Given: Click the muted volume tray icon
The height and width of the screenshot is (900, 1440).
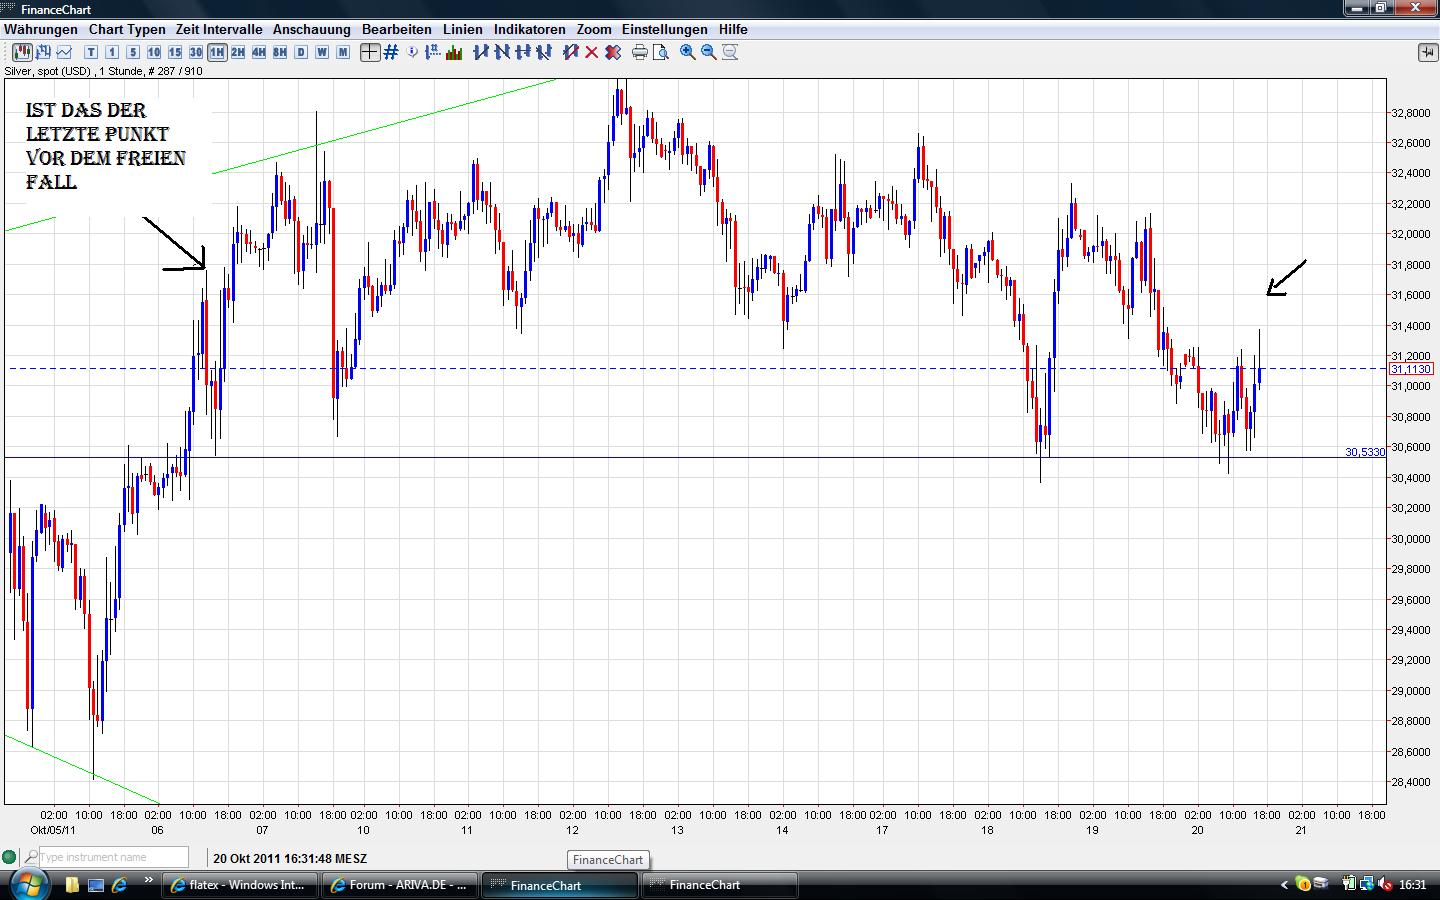Looking at the screenshot, I should (x=1385, y=885).
